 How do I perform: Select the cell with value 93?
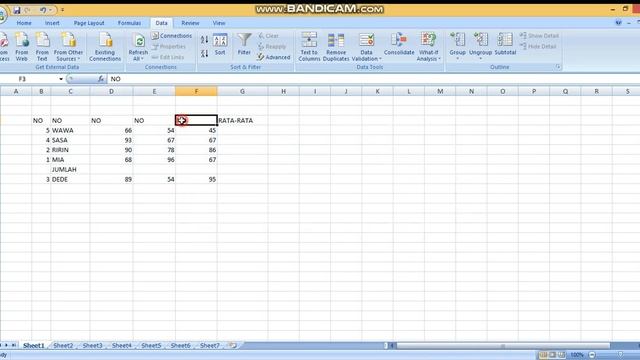(x=111, y=140)
